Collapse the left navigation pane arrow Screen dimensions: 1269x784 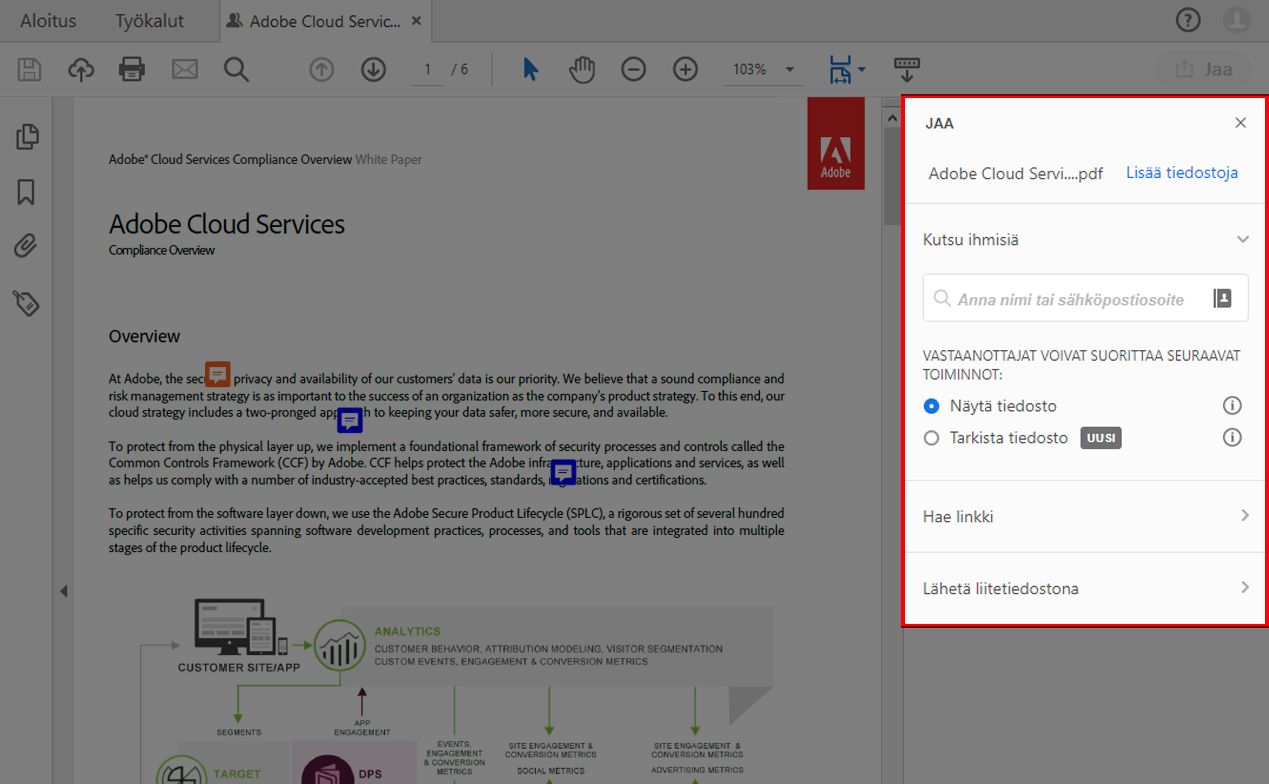[63, 591]
